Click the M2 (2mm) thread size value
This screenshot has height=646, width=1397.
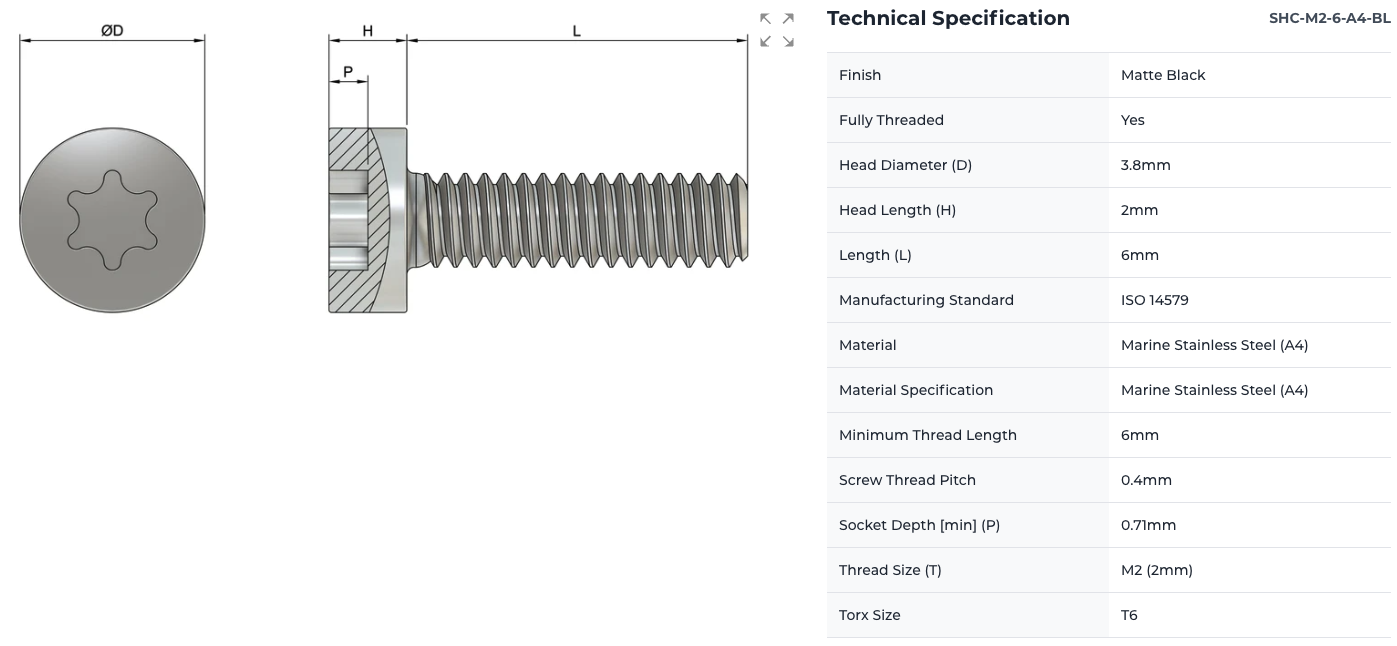[x=1156, y=570]
